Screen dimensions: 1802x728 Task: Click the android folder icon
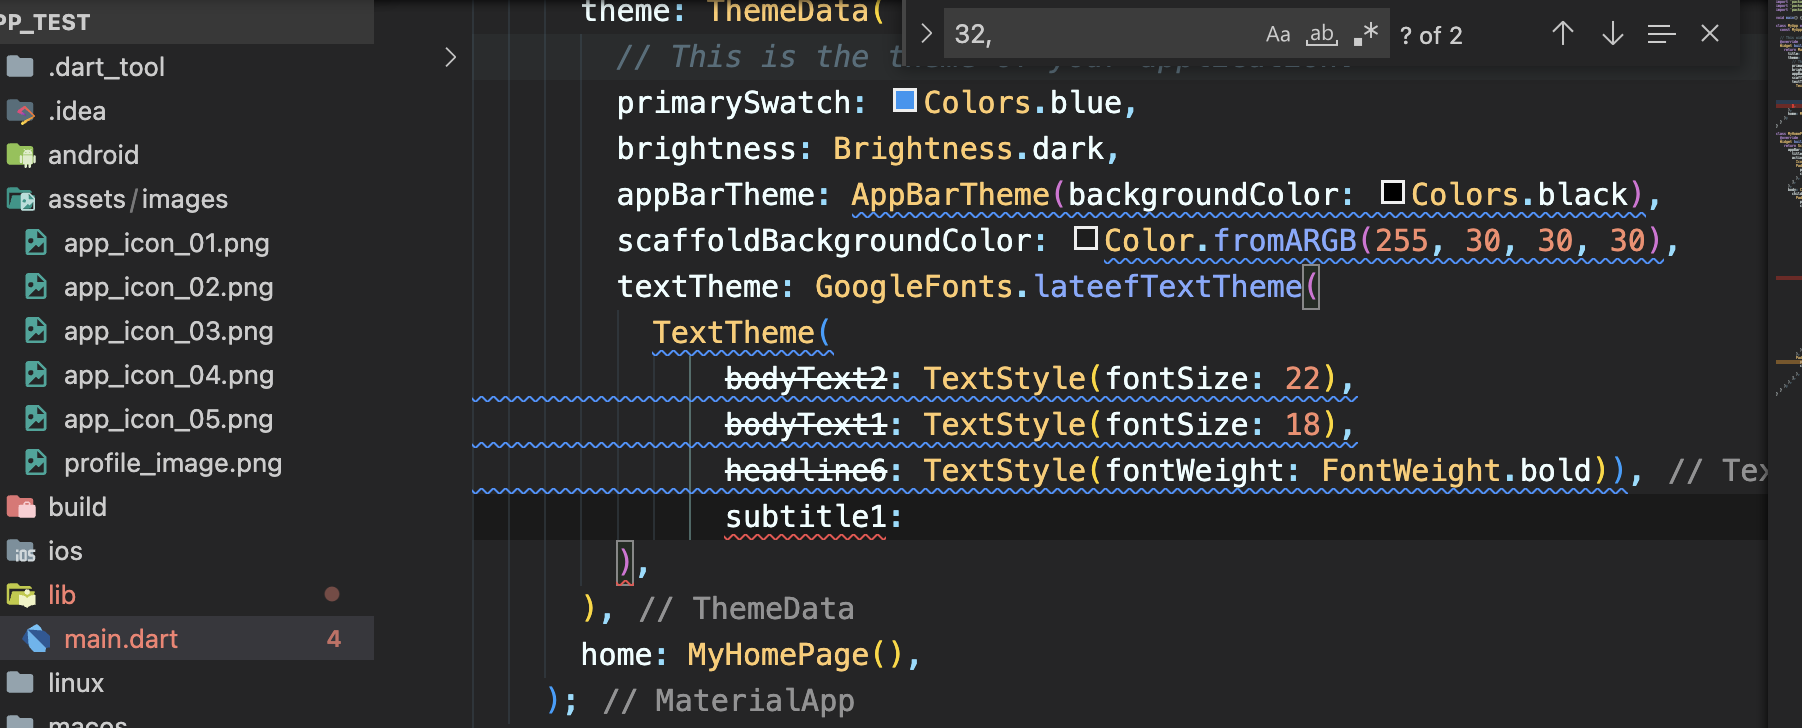[x=20, y=155]
